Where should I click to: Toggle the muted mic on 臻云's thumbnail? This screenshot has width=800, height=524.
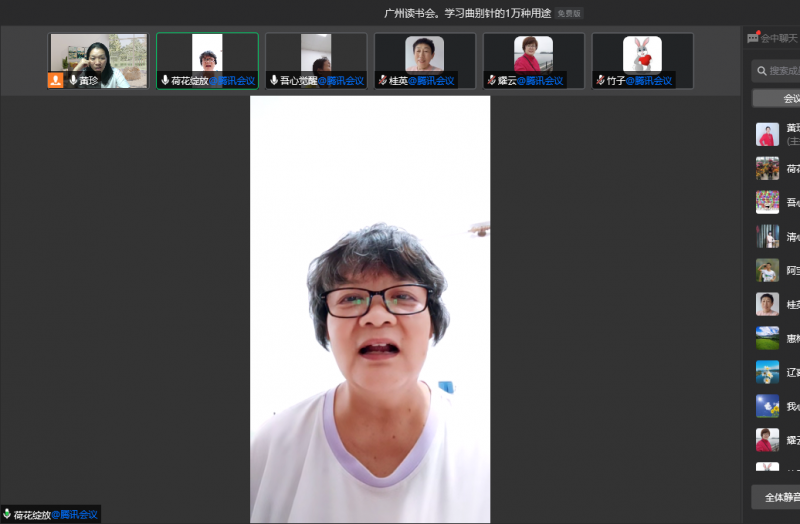pyautogui.click(x=491, y=80)
